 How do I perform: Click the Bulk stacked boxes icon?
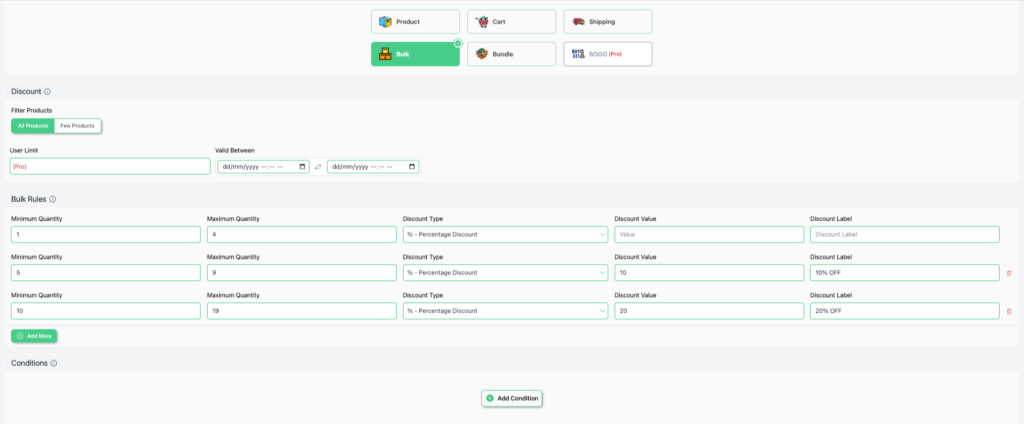pyautogui.click(x=385, y=54)
